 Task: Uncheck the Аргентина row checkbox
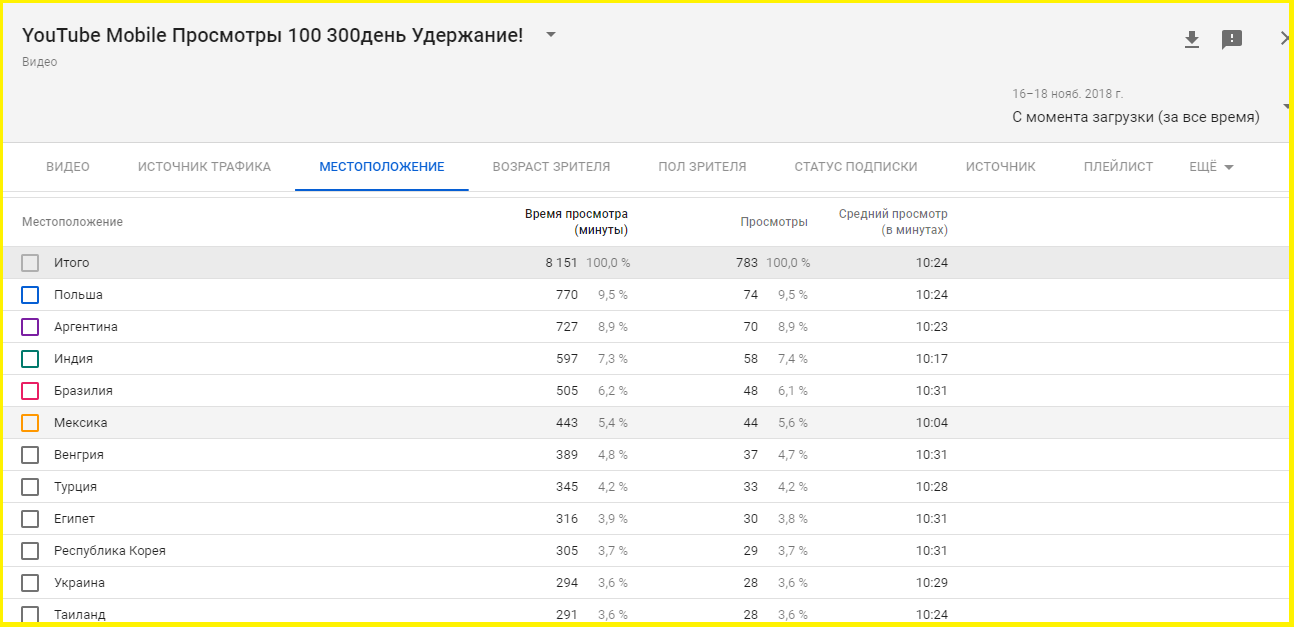30,327
